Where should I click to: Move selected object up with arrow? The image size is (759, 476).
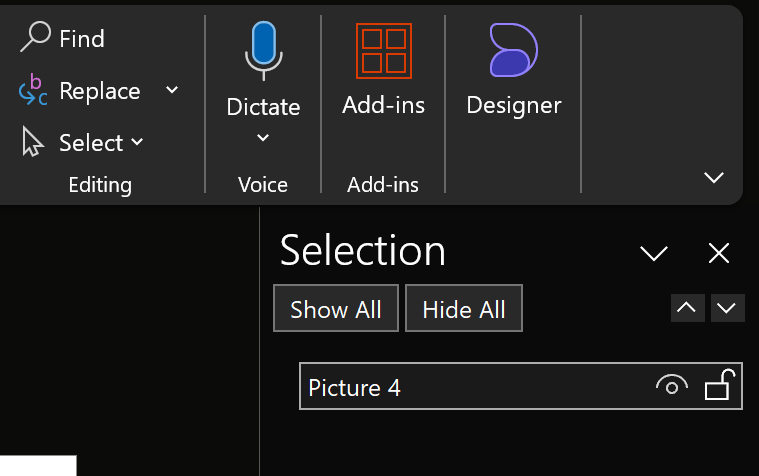[x=687, y=308]
